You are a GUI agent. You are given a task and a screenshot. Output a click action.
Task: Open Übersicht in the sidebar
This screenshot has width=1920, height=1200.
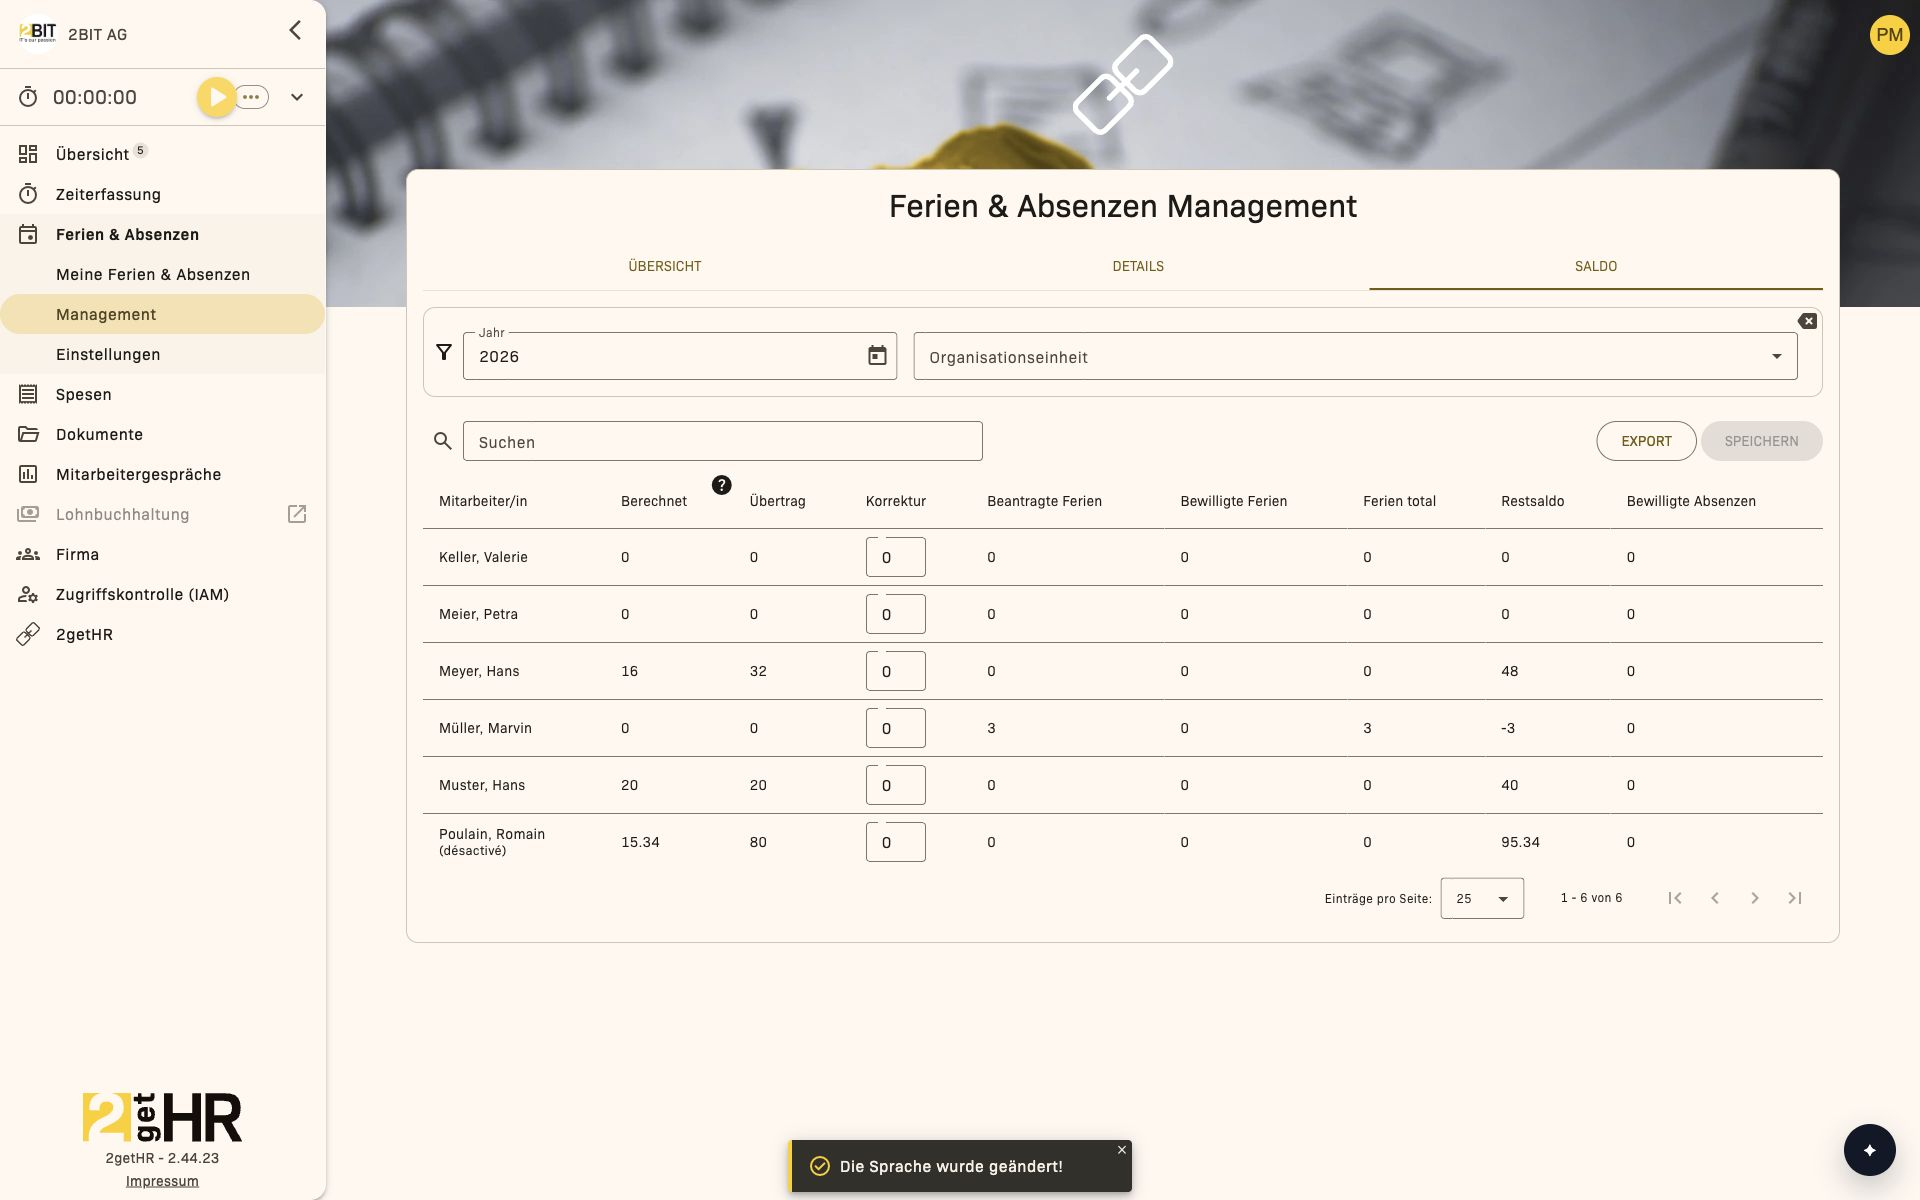click(162, 154)
